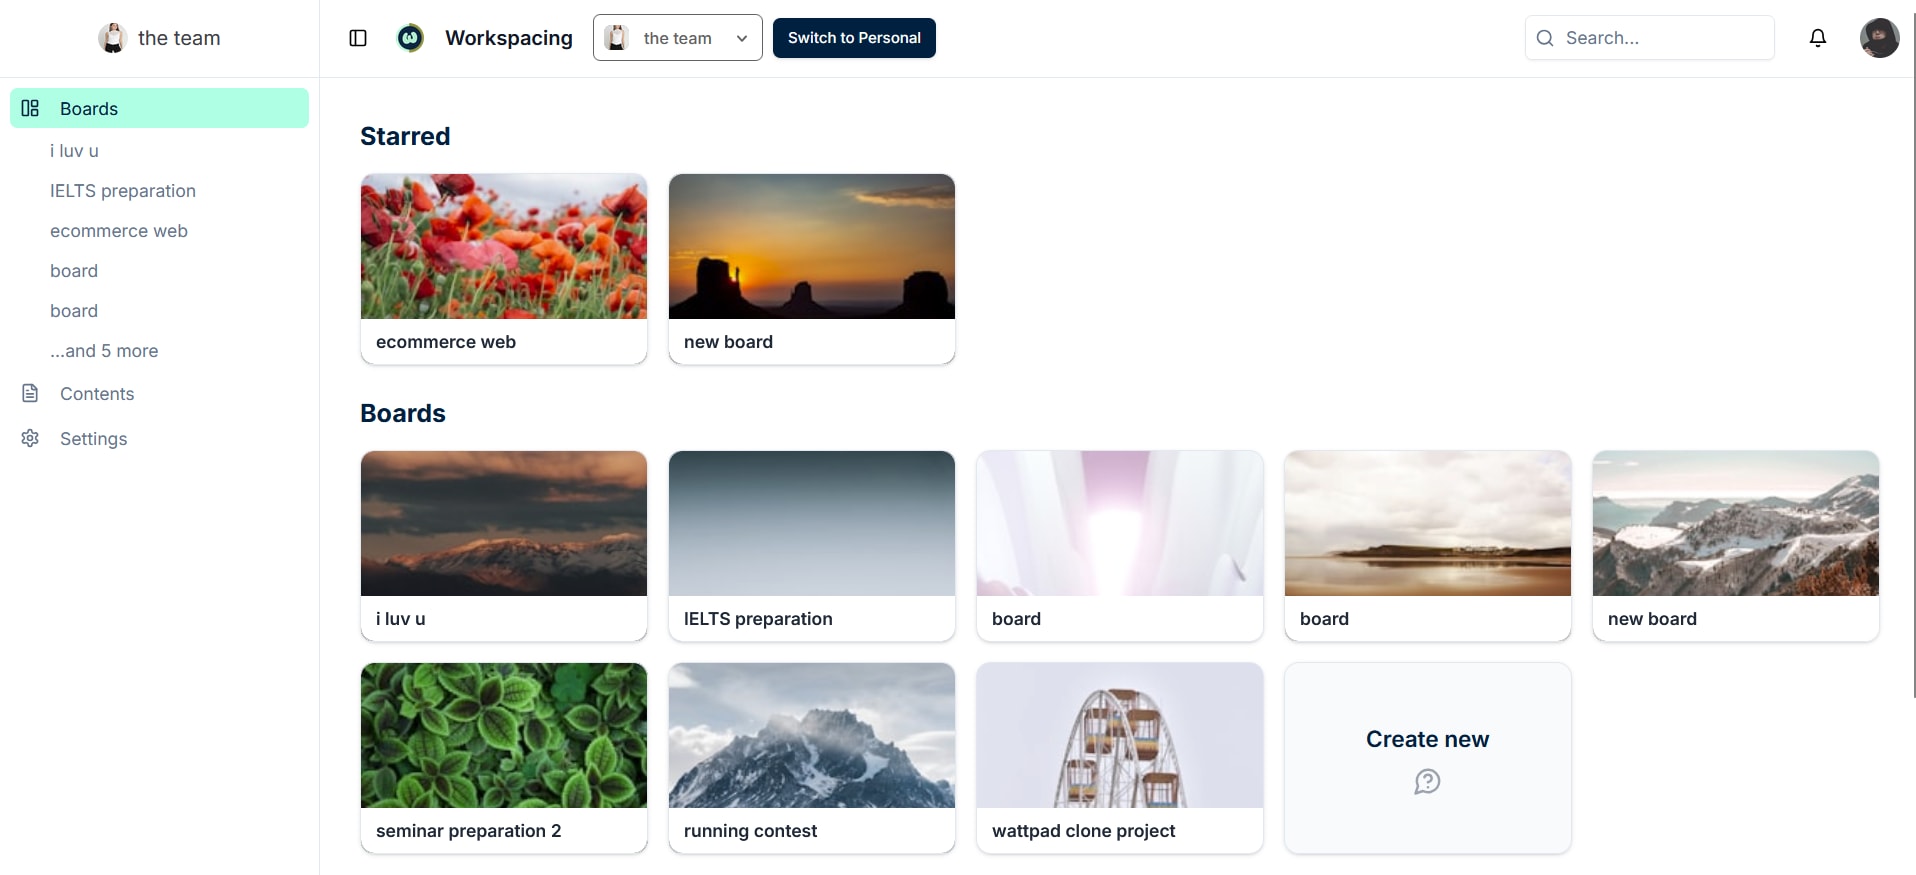Open the team workspace dropdown
1916x875 pixels.
pyautogui.click(x=678, y=38)
